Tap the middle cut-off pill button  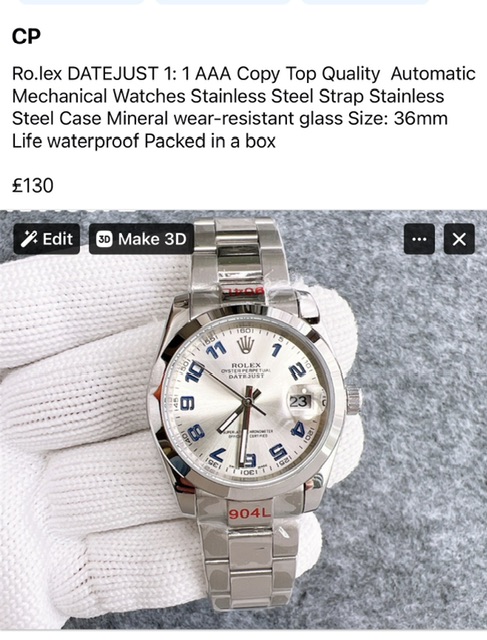click(x=223, y=2)
